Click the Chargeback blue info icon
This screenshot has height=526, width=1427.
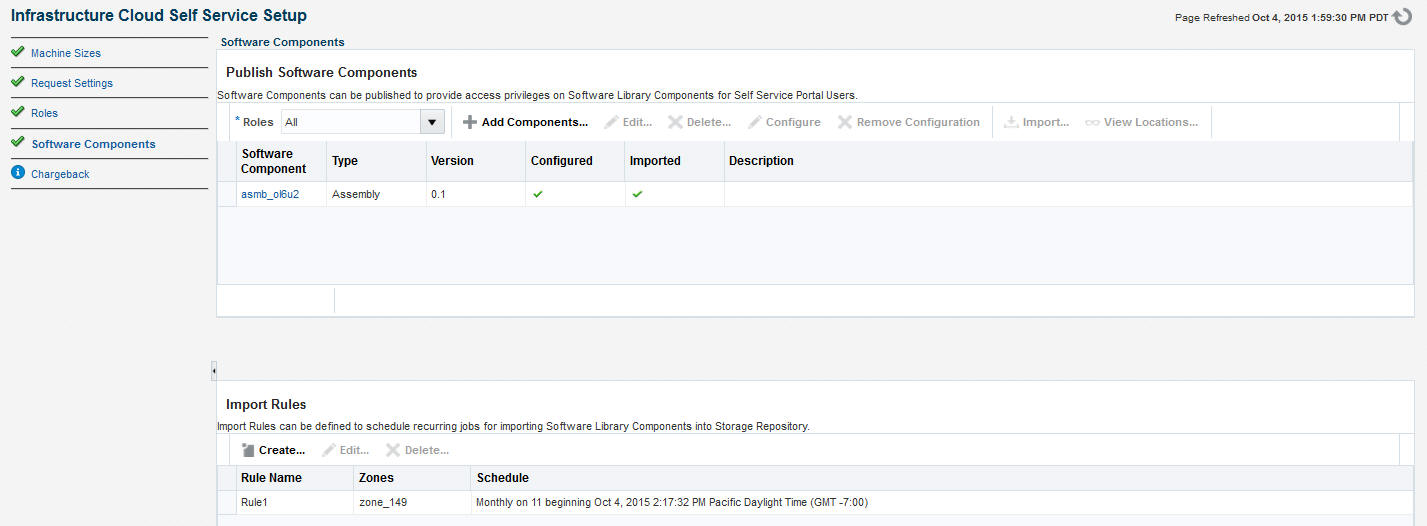point(18,173)
